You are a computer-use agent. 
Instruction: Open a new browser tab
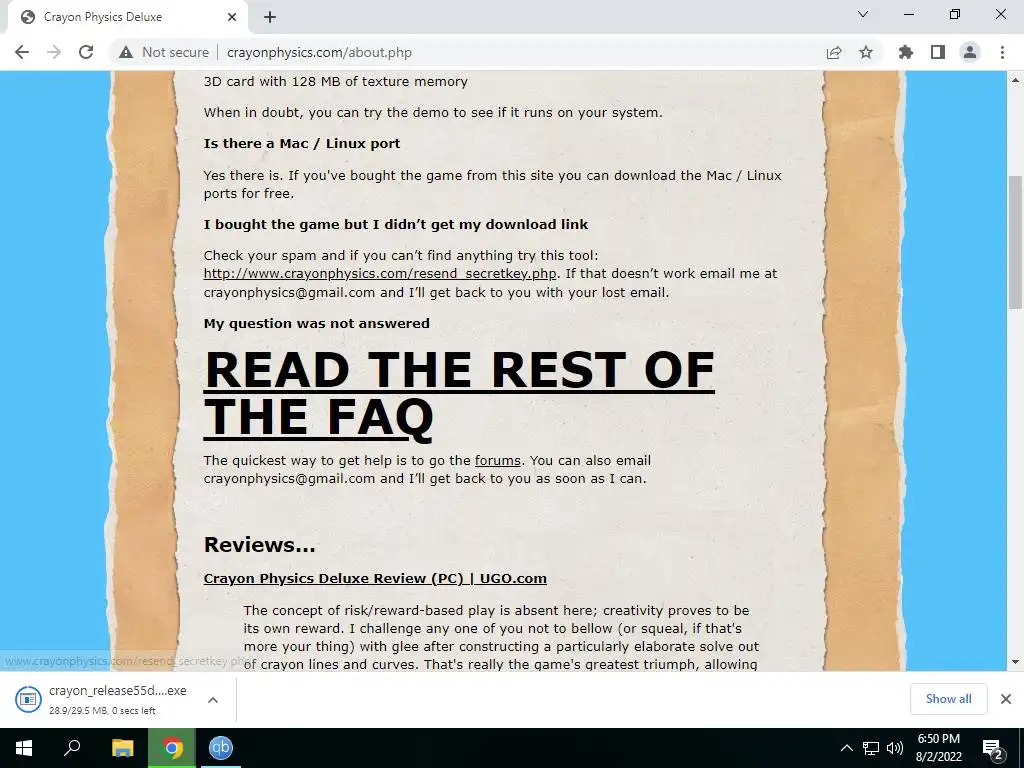[270, 17]
